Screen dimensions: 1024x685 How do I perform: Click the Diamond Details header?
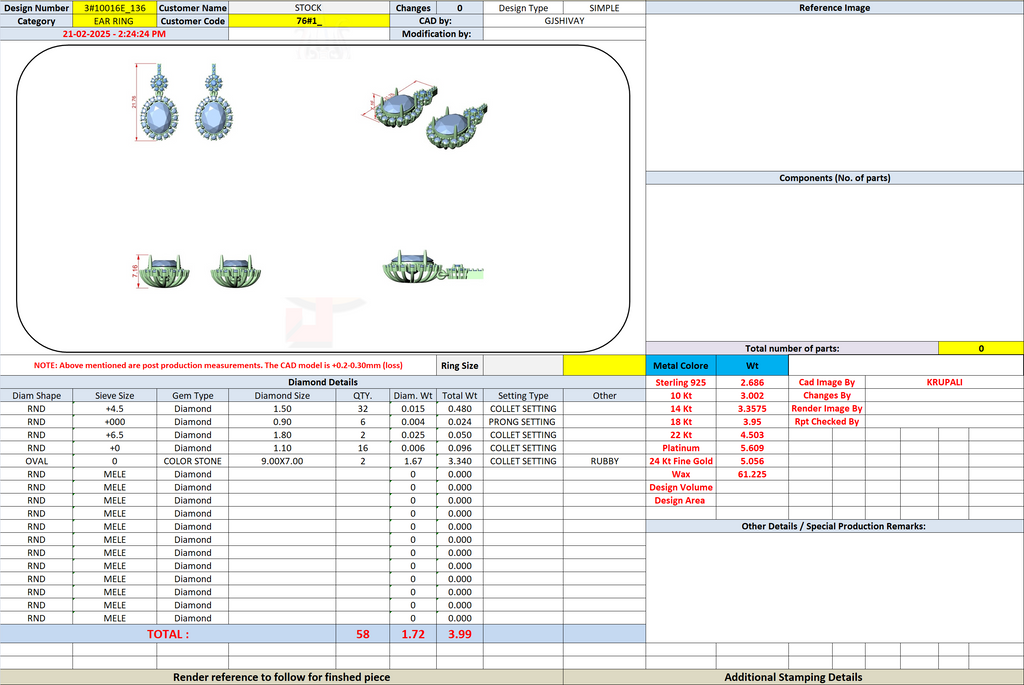click(x=323, y=382)
